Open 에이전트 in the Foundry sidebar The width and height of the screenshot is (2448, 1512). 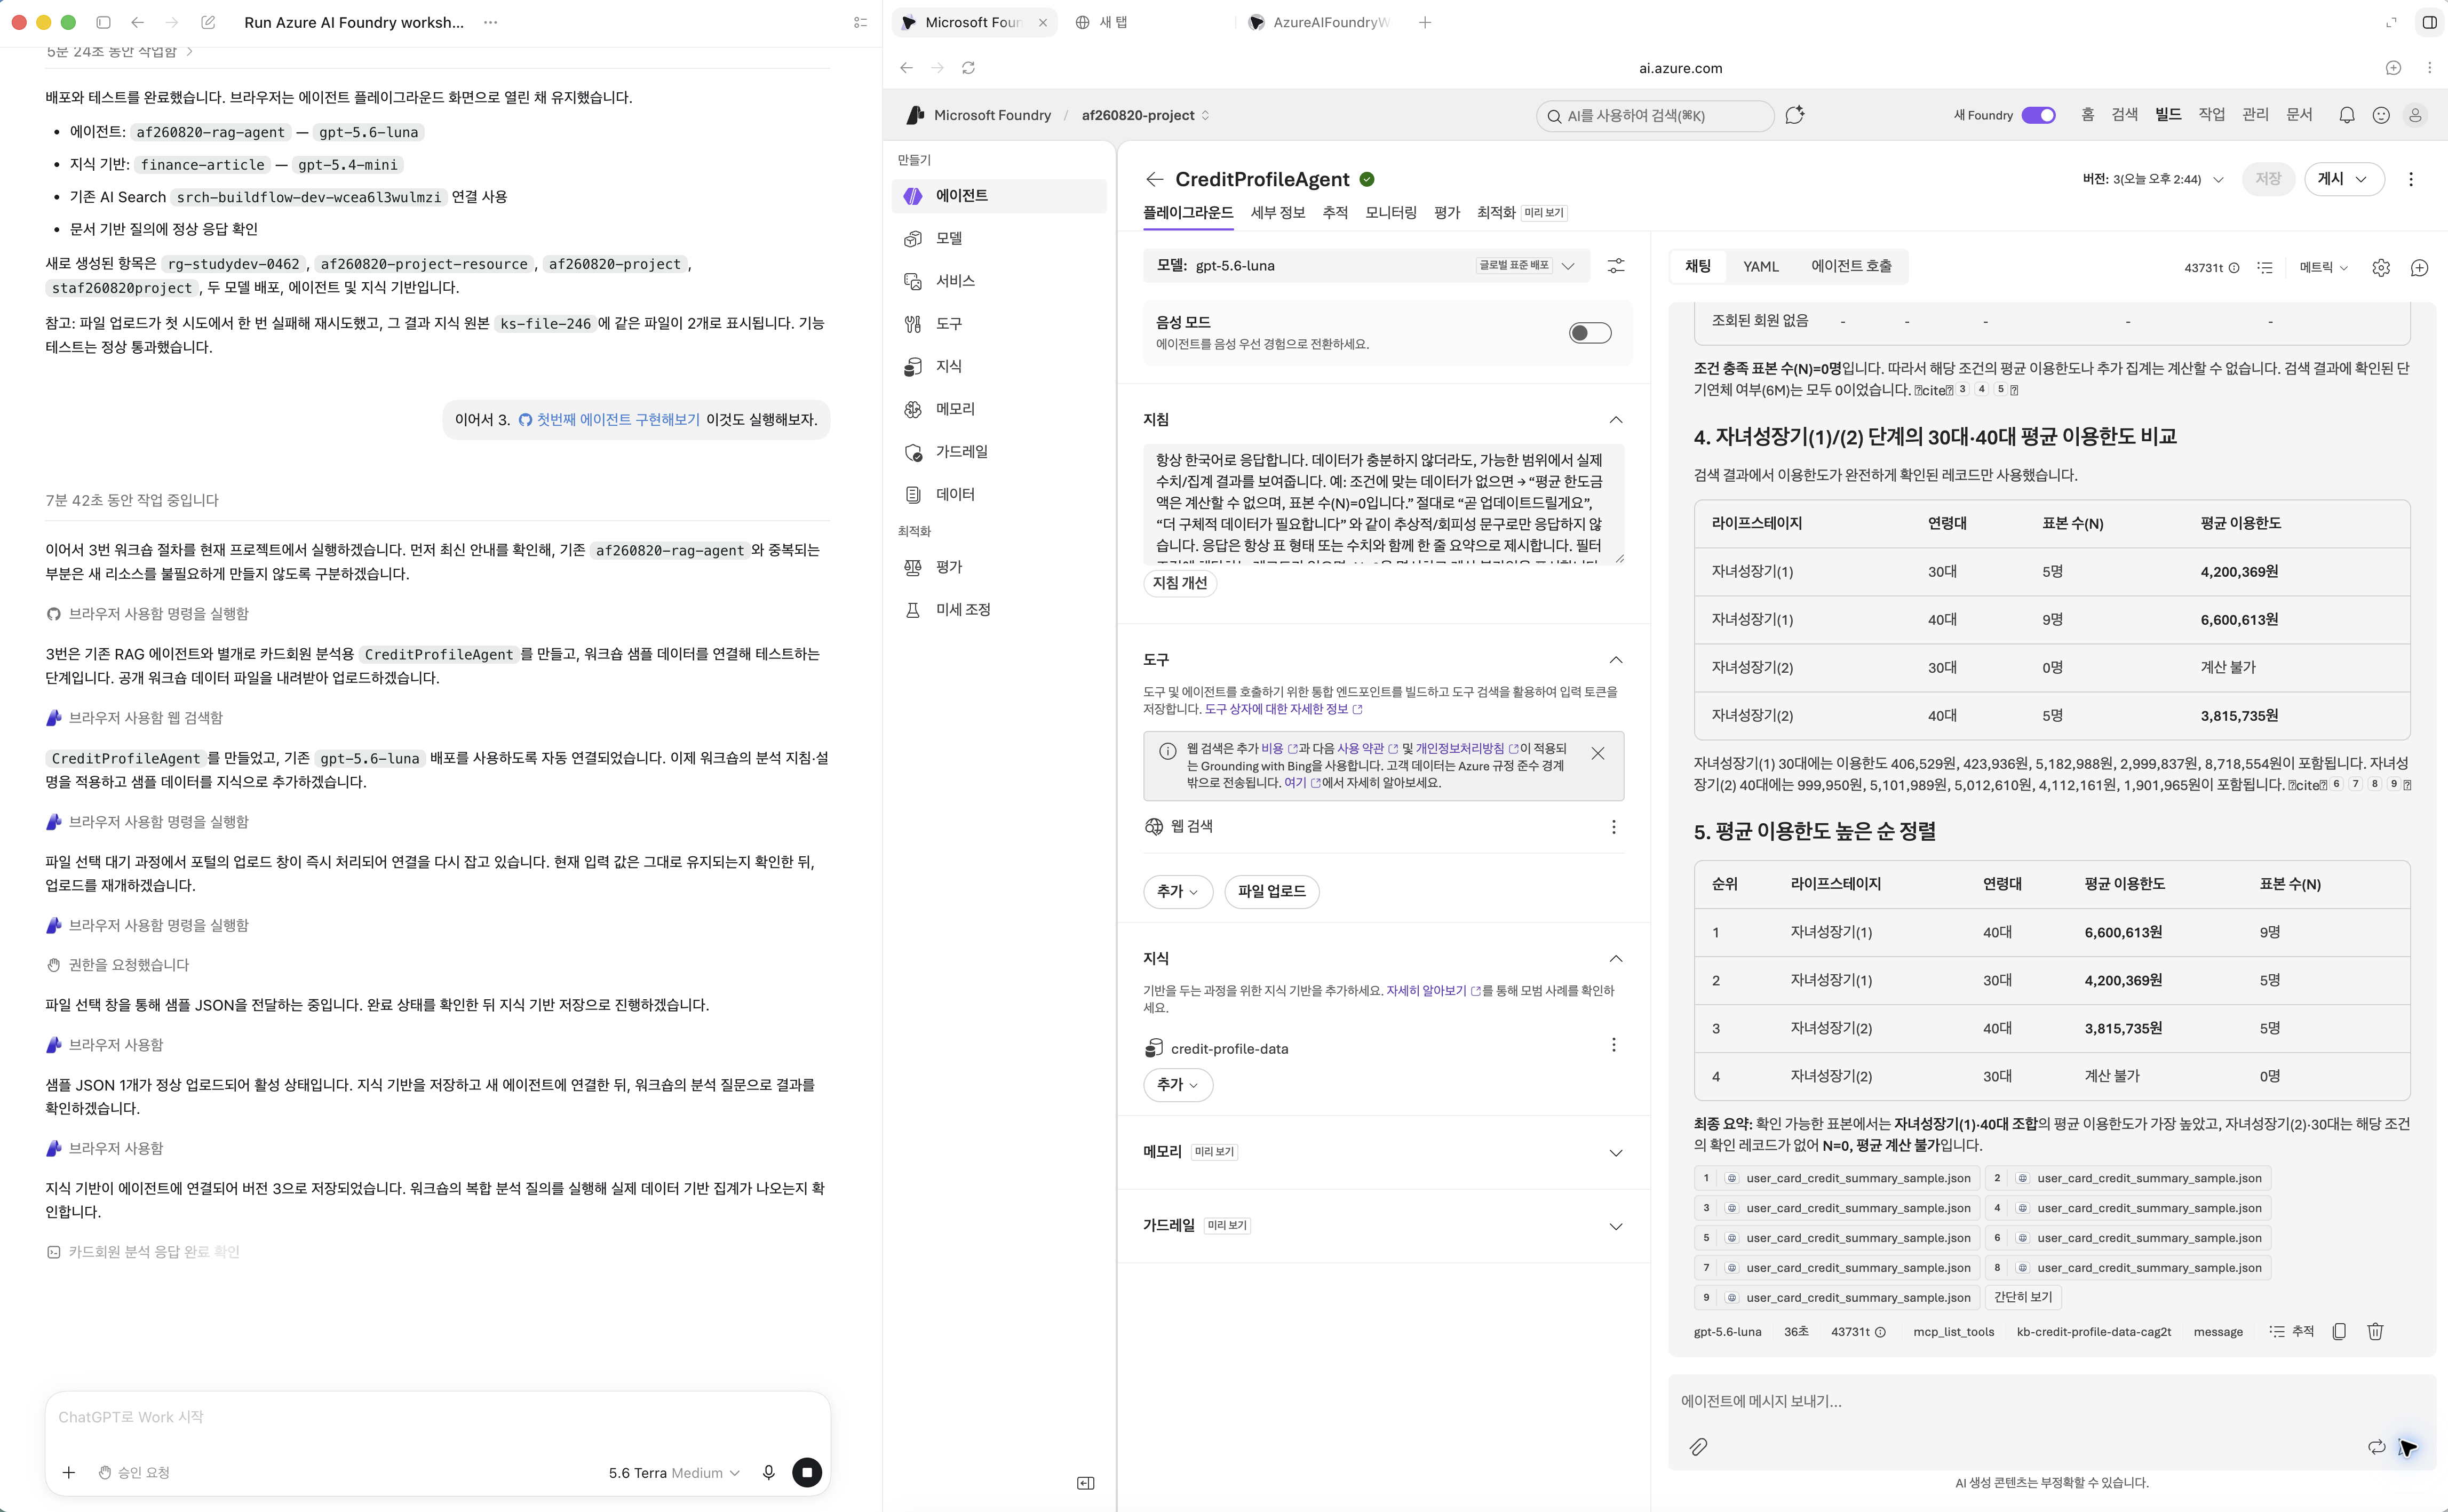[998, 196]
